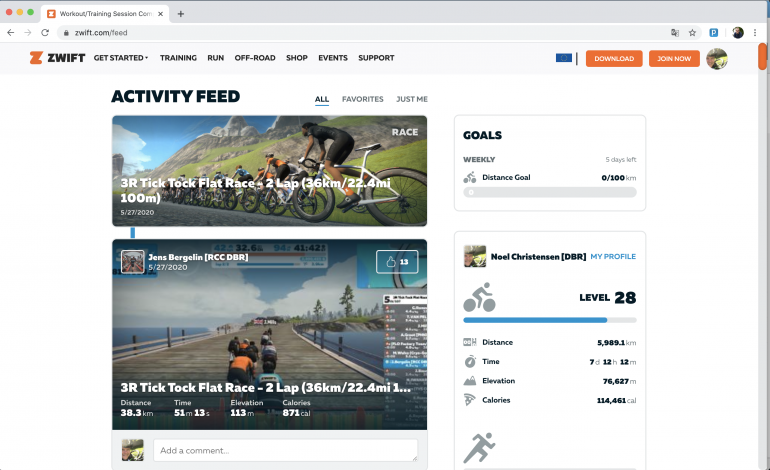Click the Zwift logo in the header
The image size is (770, 470).
click(57, 58)
